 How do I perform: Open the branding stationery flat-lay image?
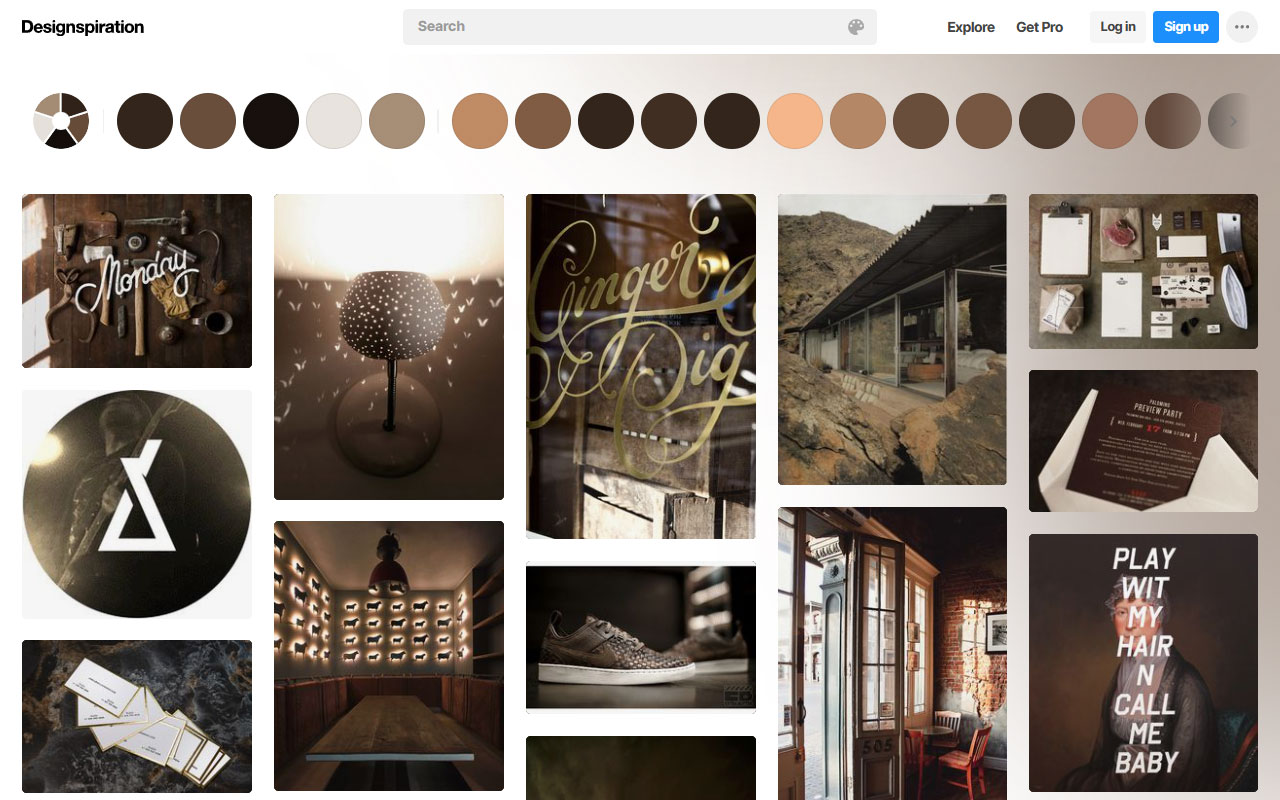(1143, 271)
